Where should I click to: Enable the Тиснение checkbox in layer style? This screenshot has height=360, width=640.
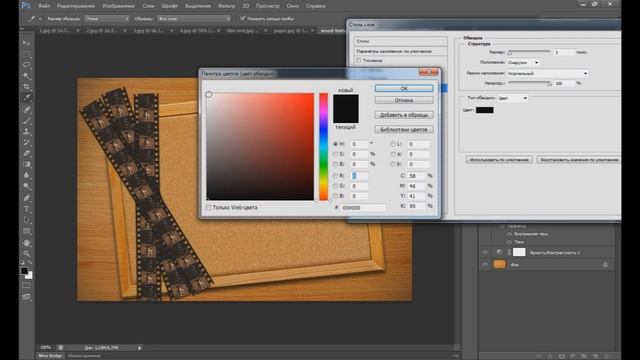[x=359, y=60]
